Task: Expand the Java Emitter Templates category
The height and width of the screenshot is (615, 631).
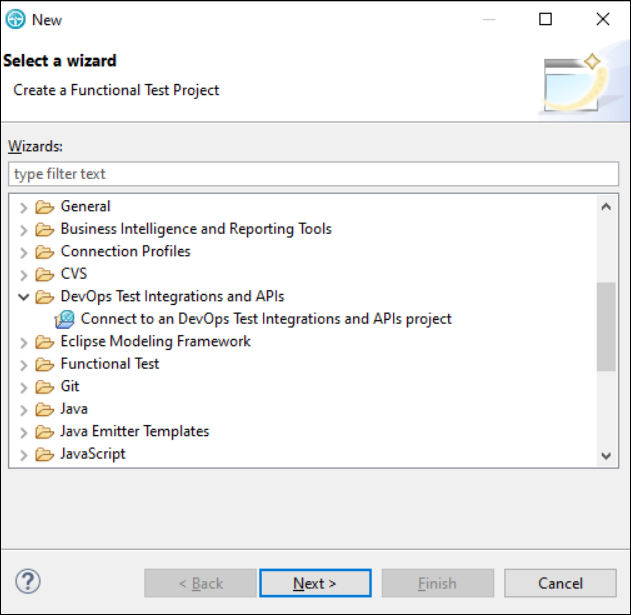Action: pyautogui.click(x=24, y=433)
